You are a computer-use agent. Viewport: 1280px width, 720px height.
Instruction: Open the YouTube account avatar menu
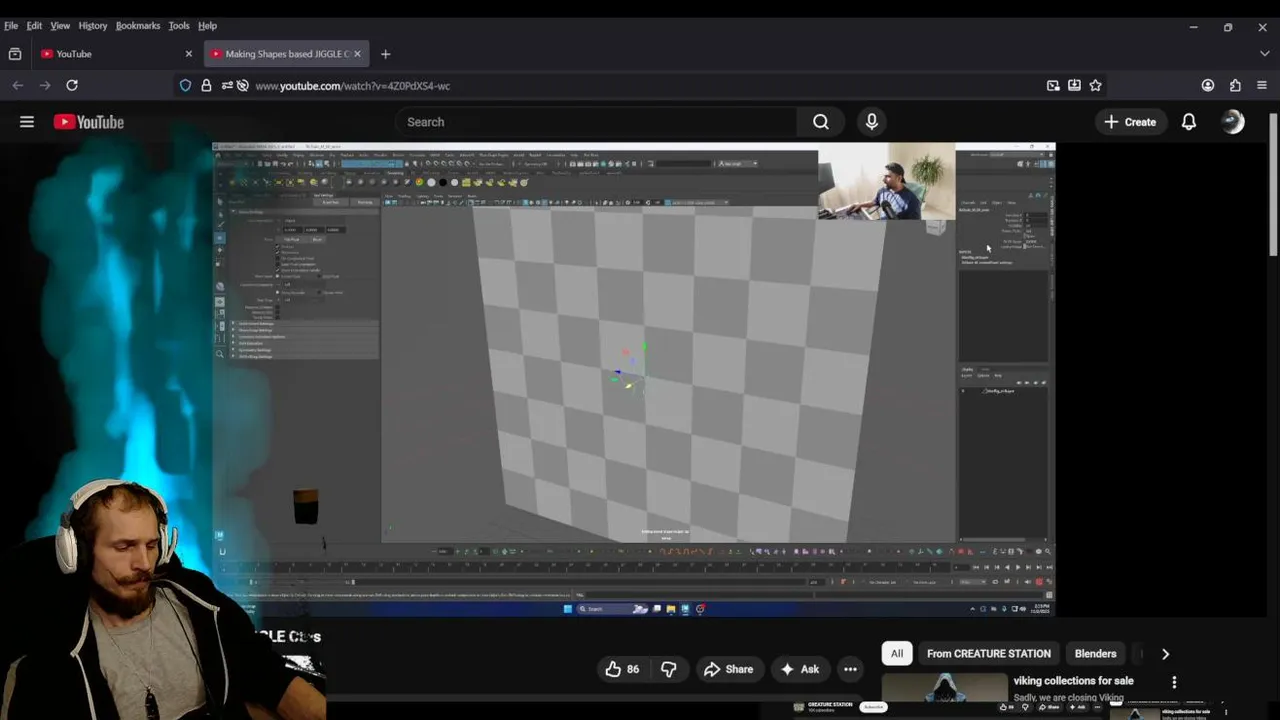point(1233,122)
